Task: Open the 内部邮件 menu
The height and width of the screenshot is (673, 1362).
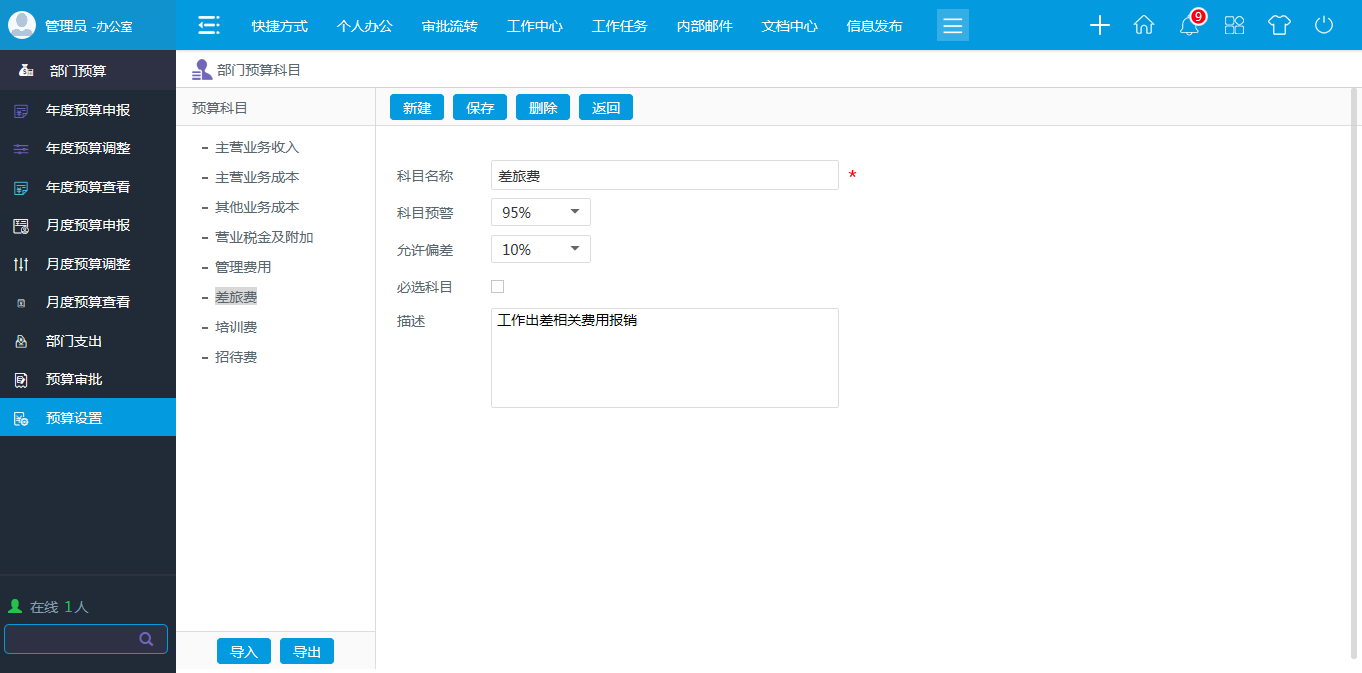Action: (704, 25)
